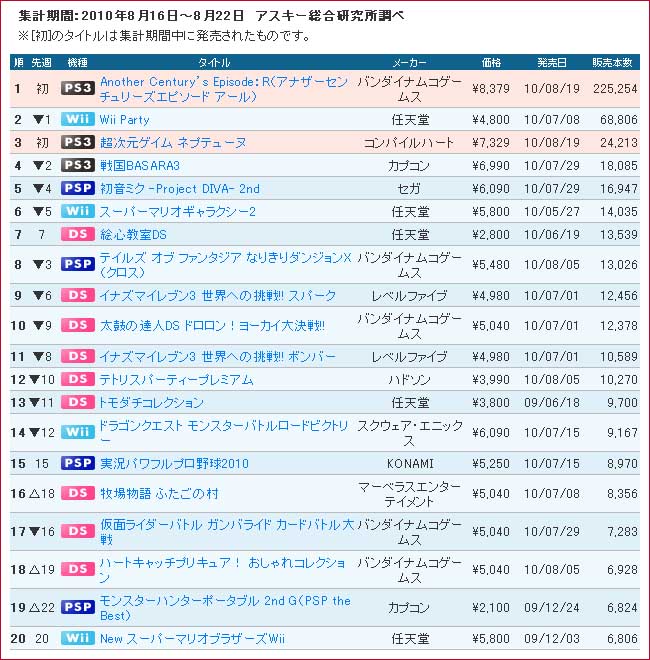Click the DS badge beside 絵心教室DS
This screenshot has height=660, width=650.
[x=77, y=234]
